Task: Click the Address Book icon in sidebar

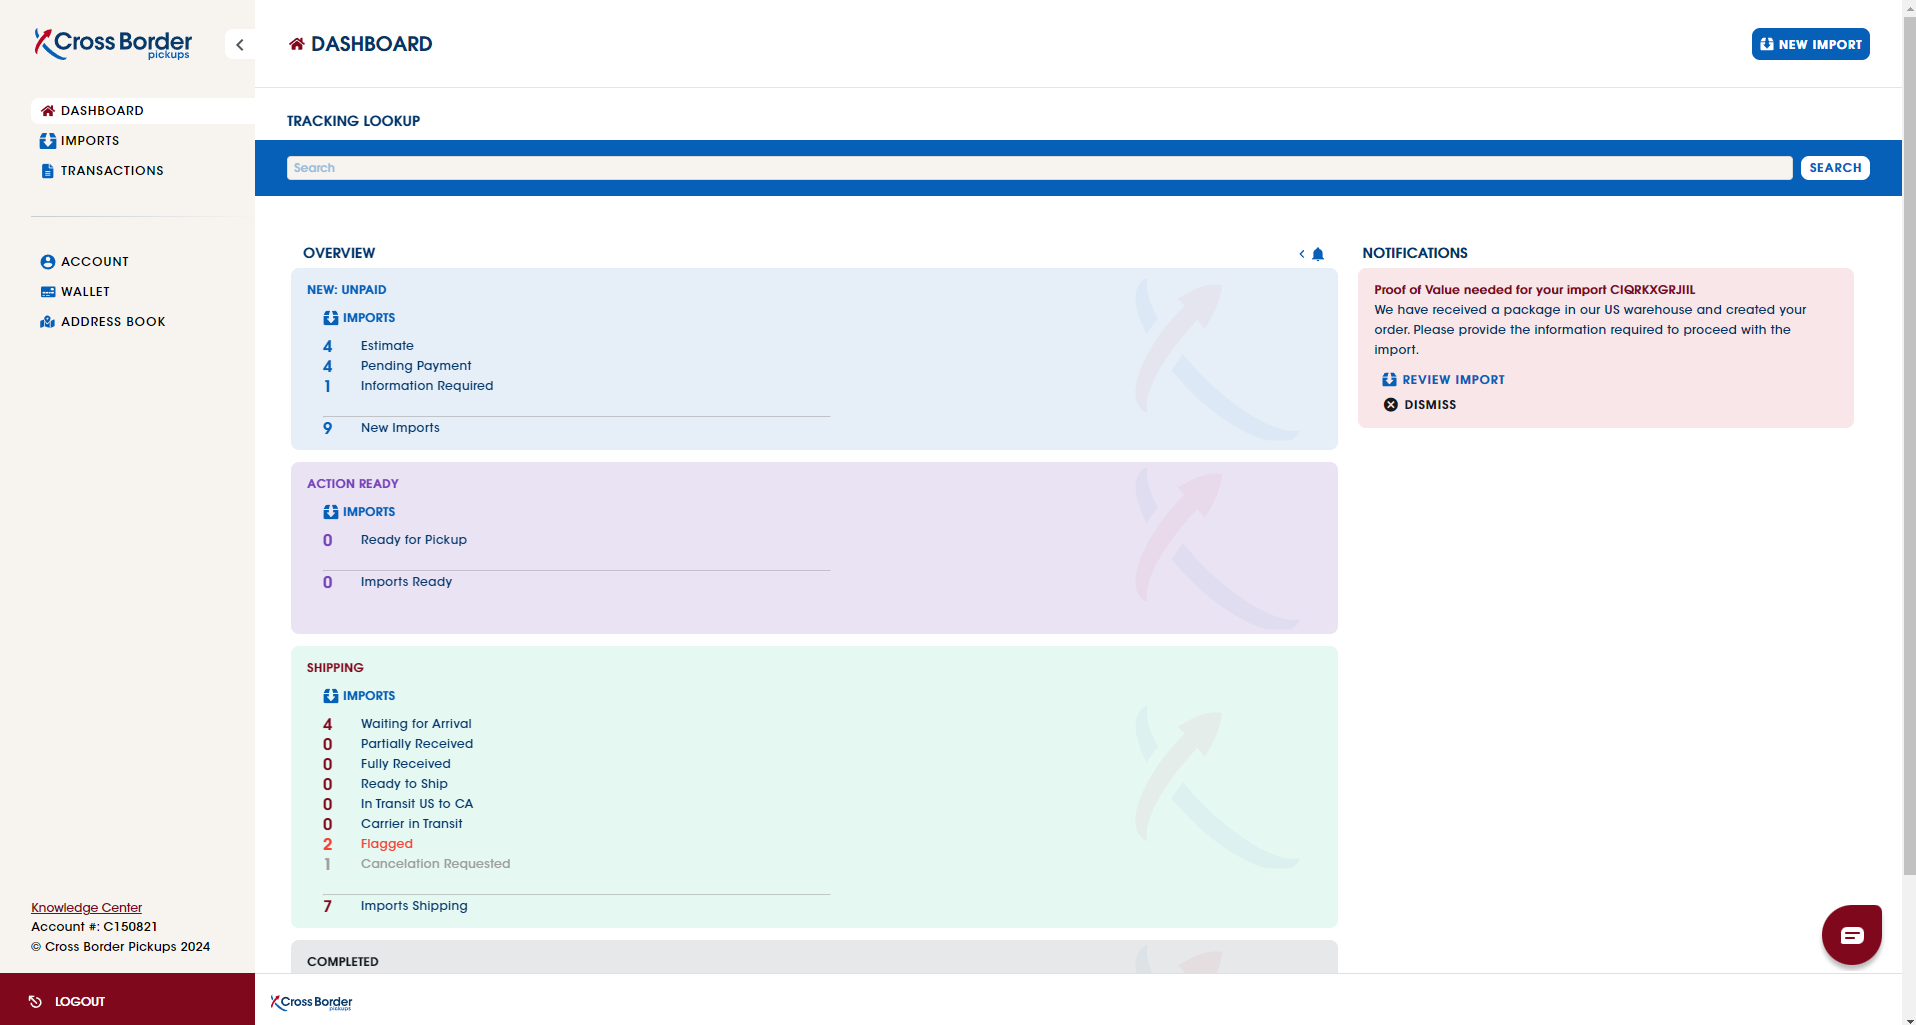Action: [47, 322]
